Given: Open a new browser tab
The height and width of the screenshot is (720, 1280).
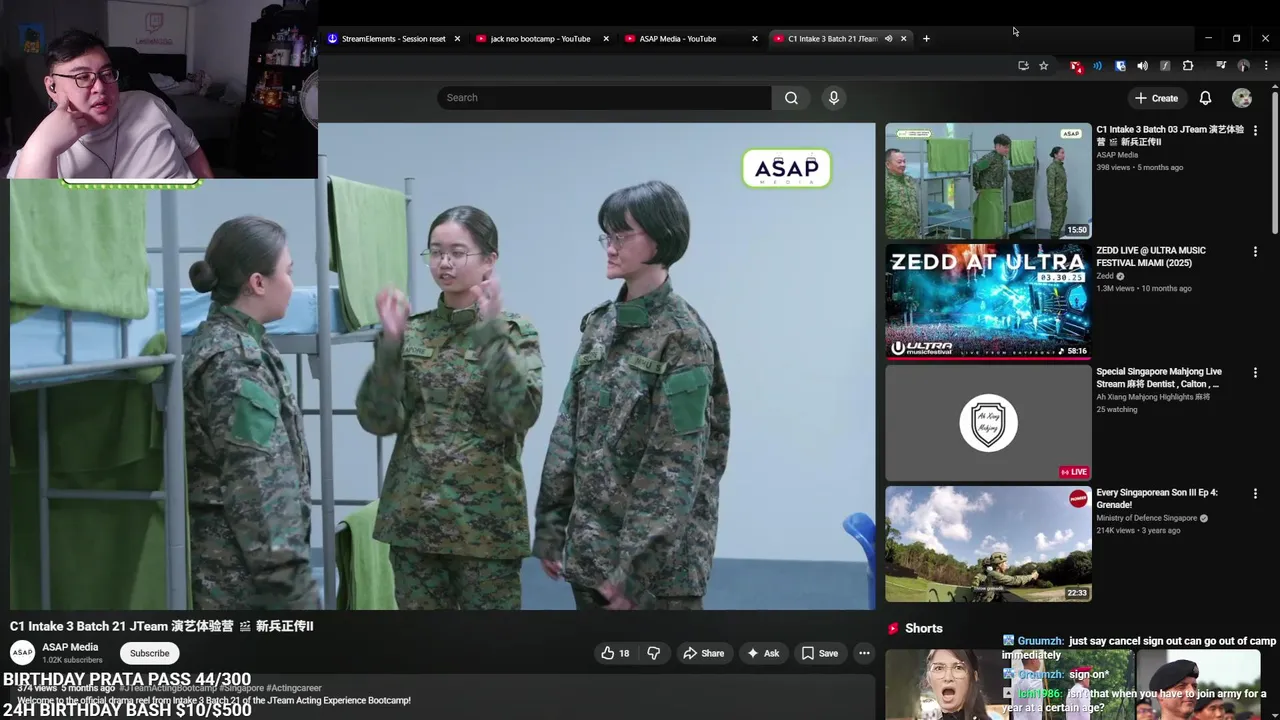Looking at the screenshot, I should tap(926, 39).
